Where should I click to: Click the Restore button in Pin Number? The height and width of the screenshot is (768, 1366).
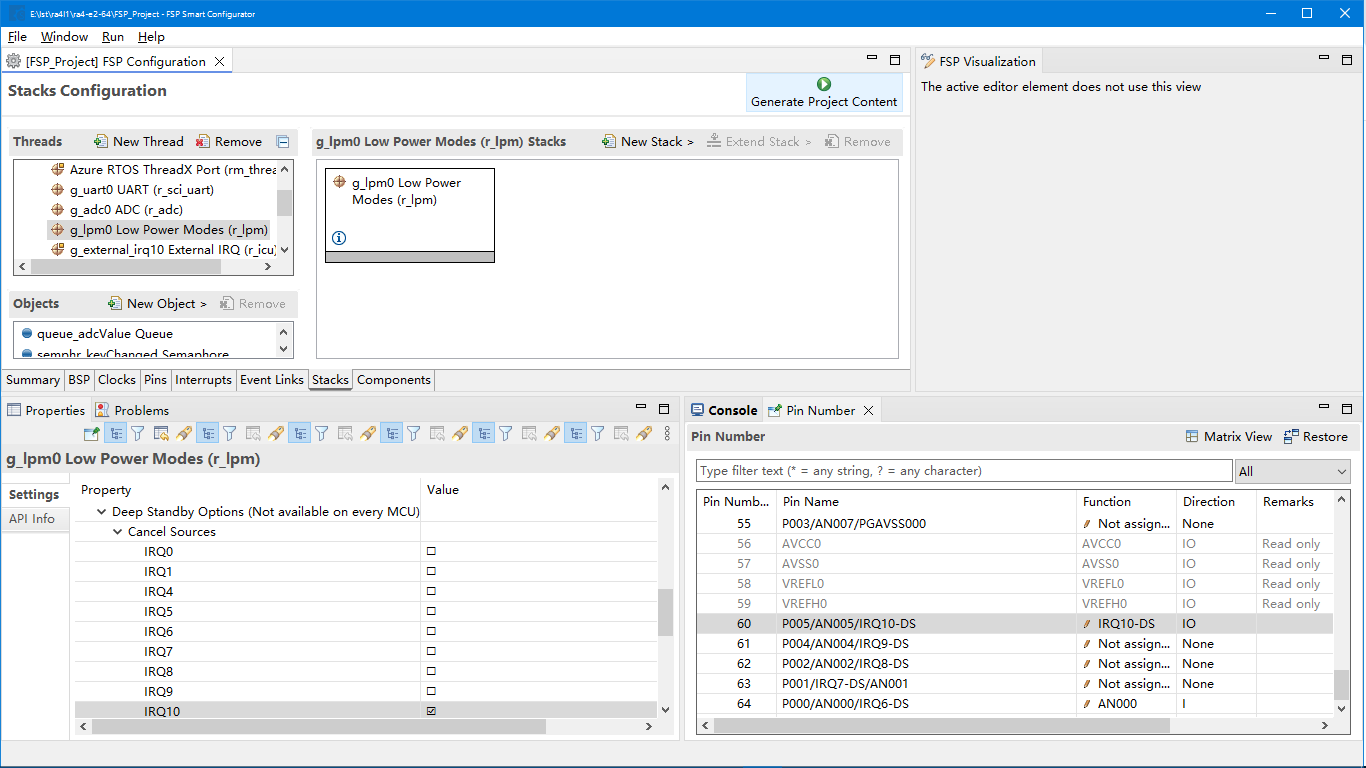click(x=1316, y=437)
